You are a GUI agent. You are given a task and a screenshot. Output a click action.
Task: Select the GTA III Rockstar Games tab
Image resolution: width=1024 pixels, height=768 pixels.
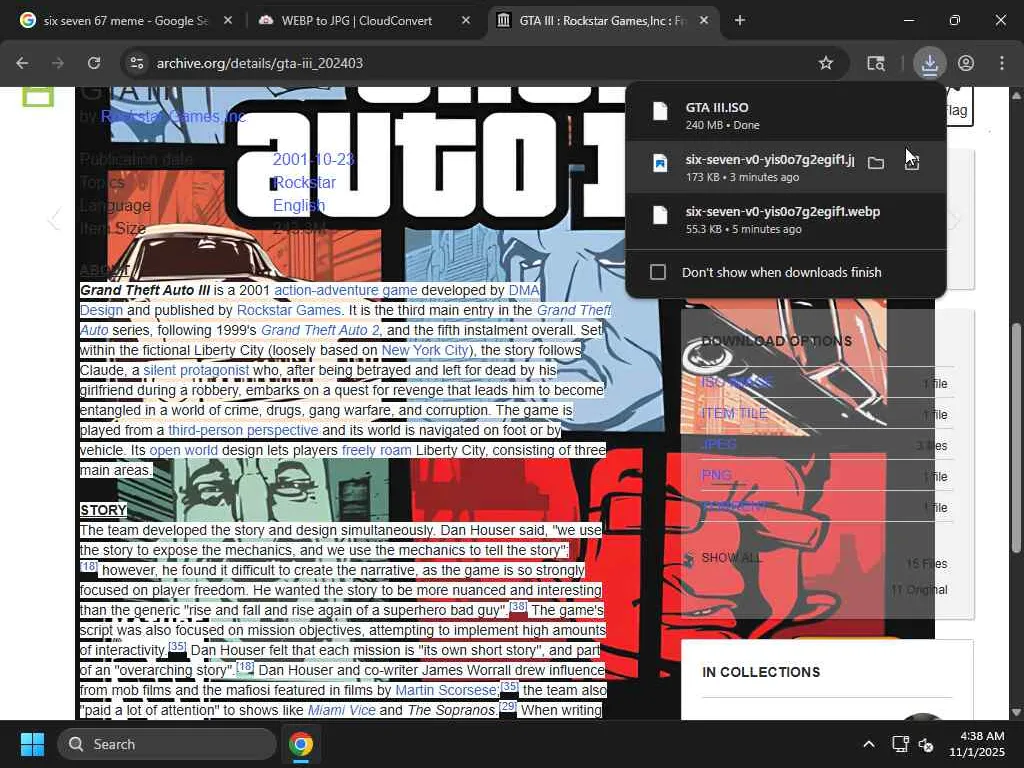601,20
